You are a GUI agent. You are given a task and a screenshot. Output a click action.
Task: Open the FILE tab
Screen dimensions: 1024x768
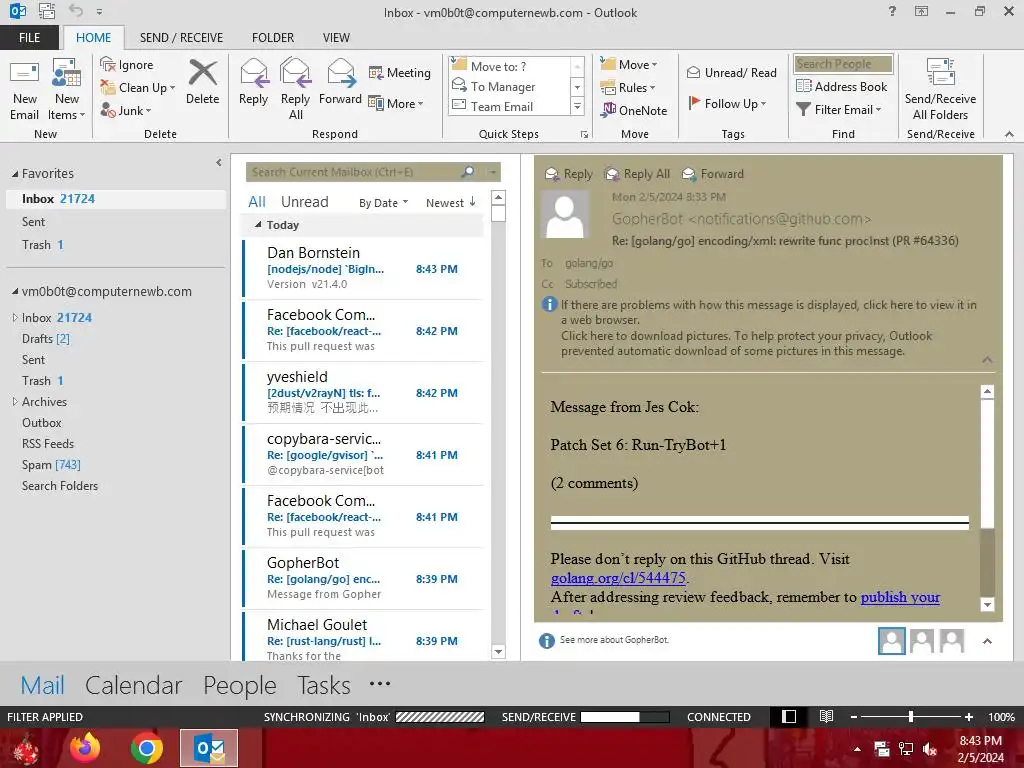click(29, 37)
